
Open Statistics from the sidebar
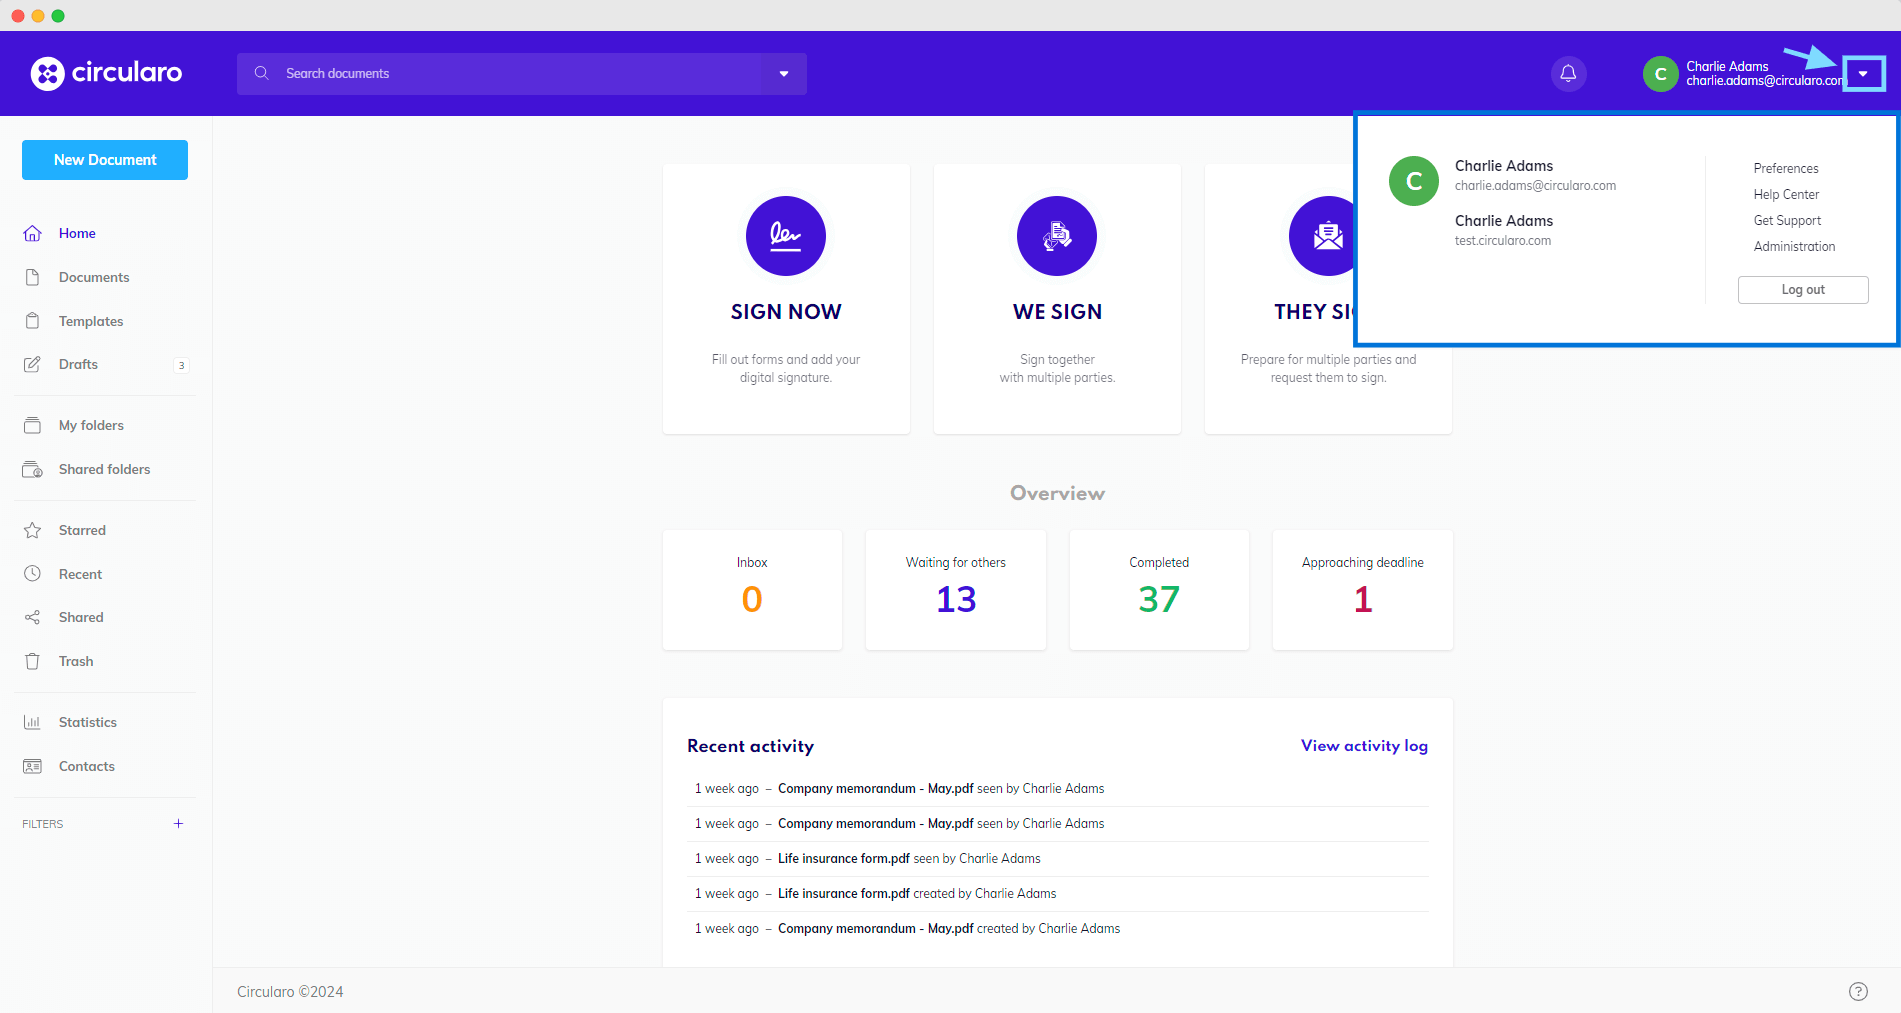point(87,722)
